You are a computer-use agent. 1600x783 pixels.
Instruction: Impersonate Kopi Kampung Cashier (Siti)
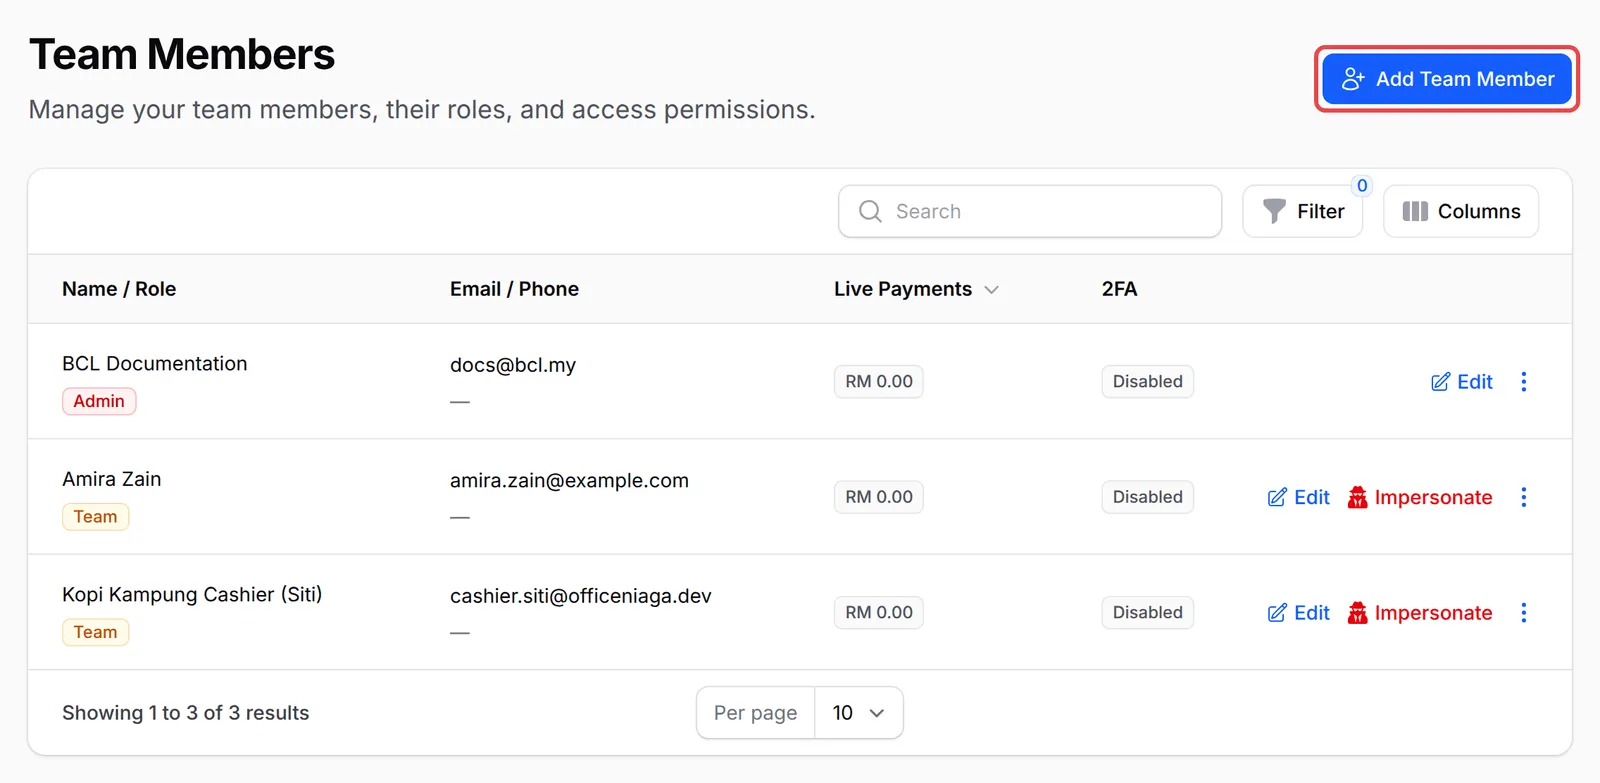click(1419, 613)
